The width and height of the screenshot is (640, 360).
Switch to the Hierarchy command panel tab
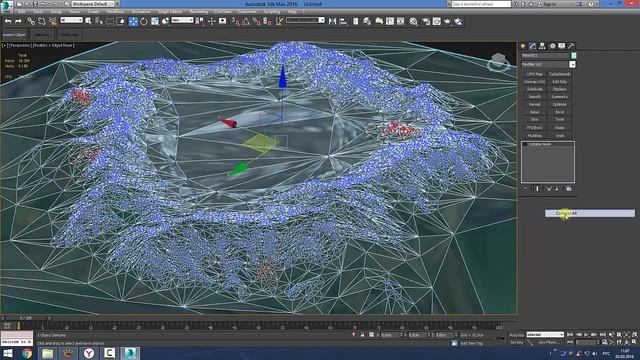542,46
